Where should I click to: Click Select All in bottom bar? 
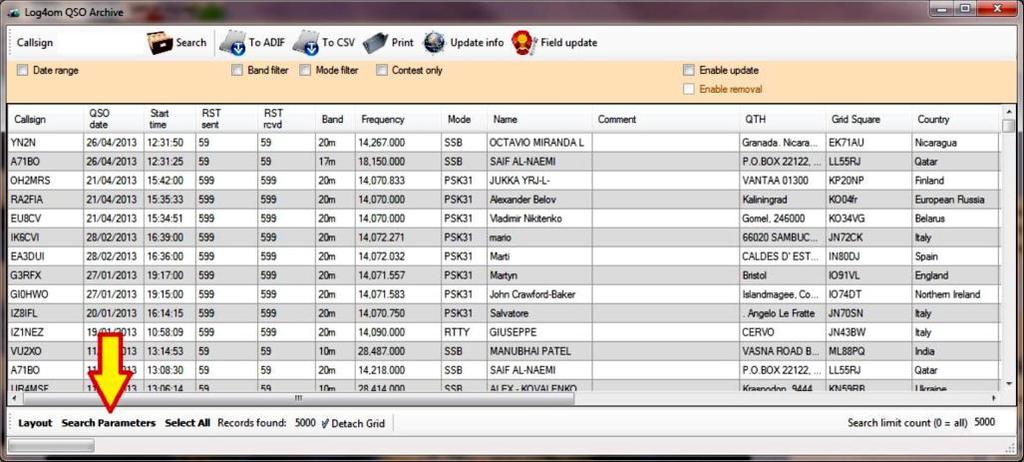187,423
